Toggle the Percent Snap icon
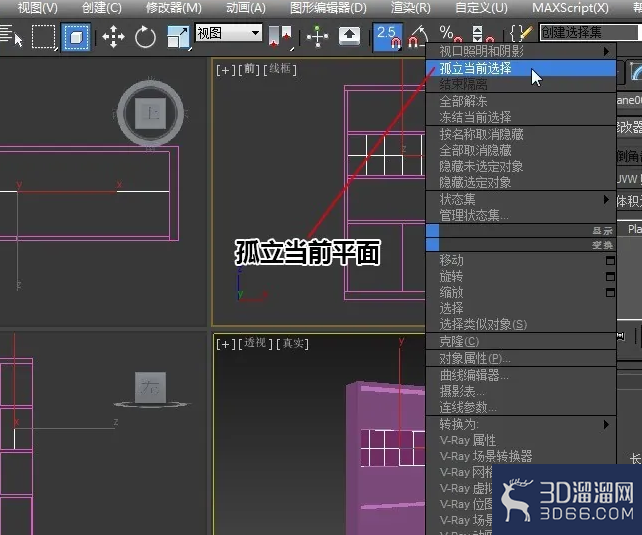Screen dimensions: 642x535 [450, 34]
